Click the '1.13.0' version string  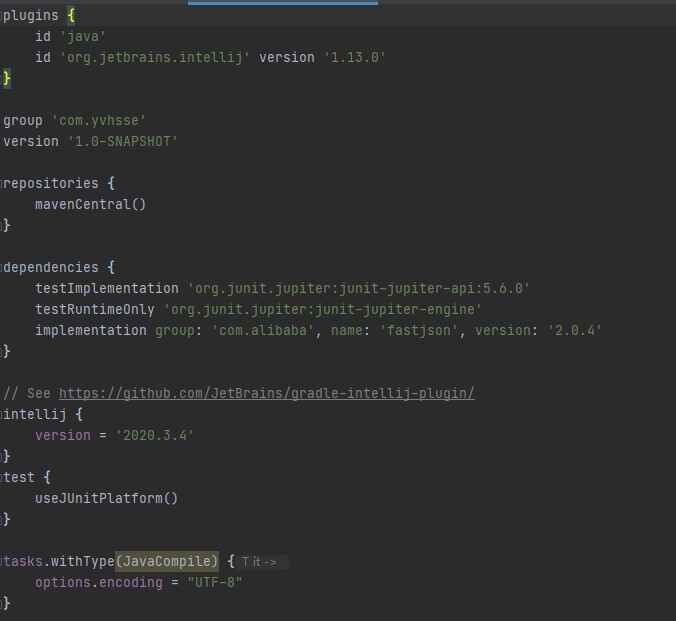(355, 57)
